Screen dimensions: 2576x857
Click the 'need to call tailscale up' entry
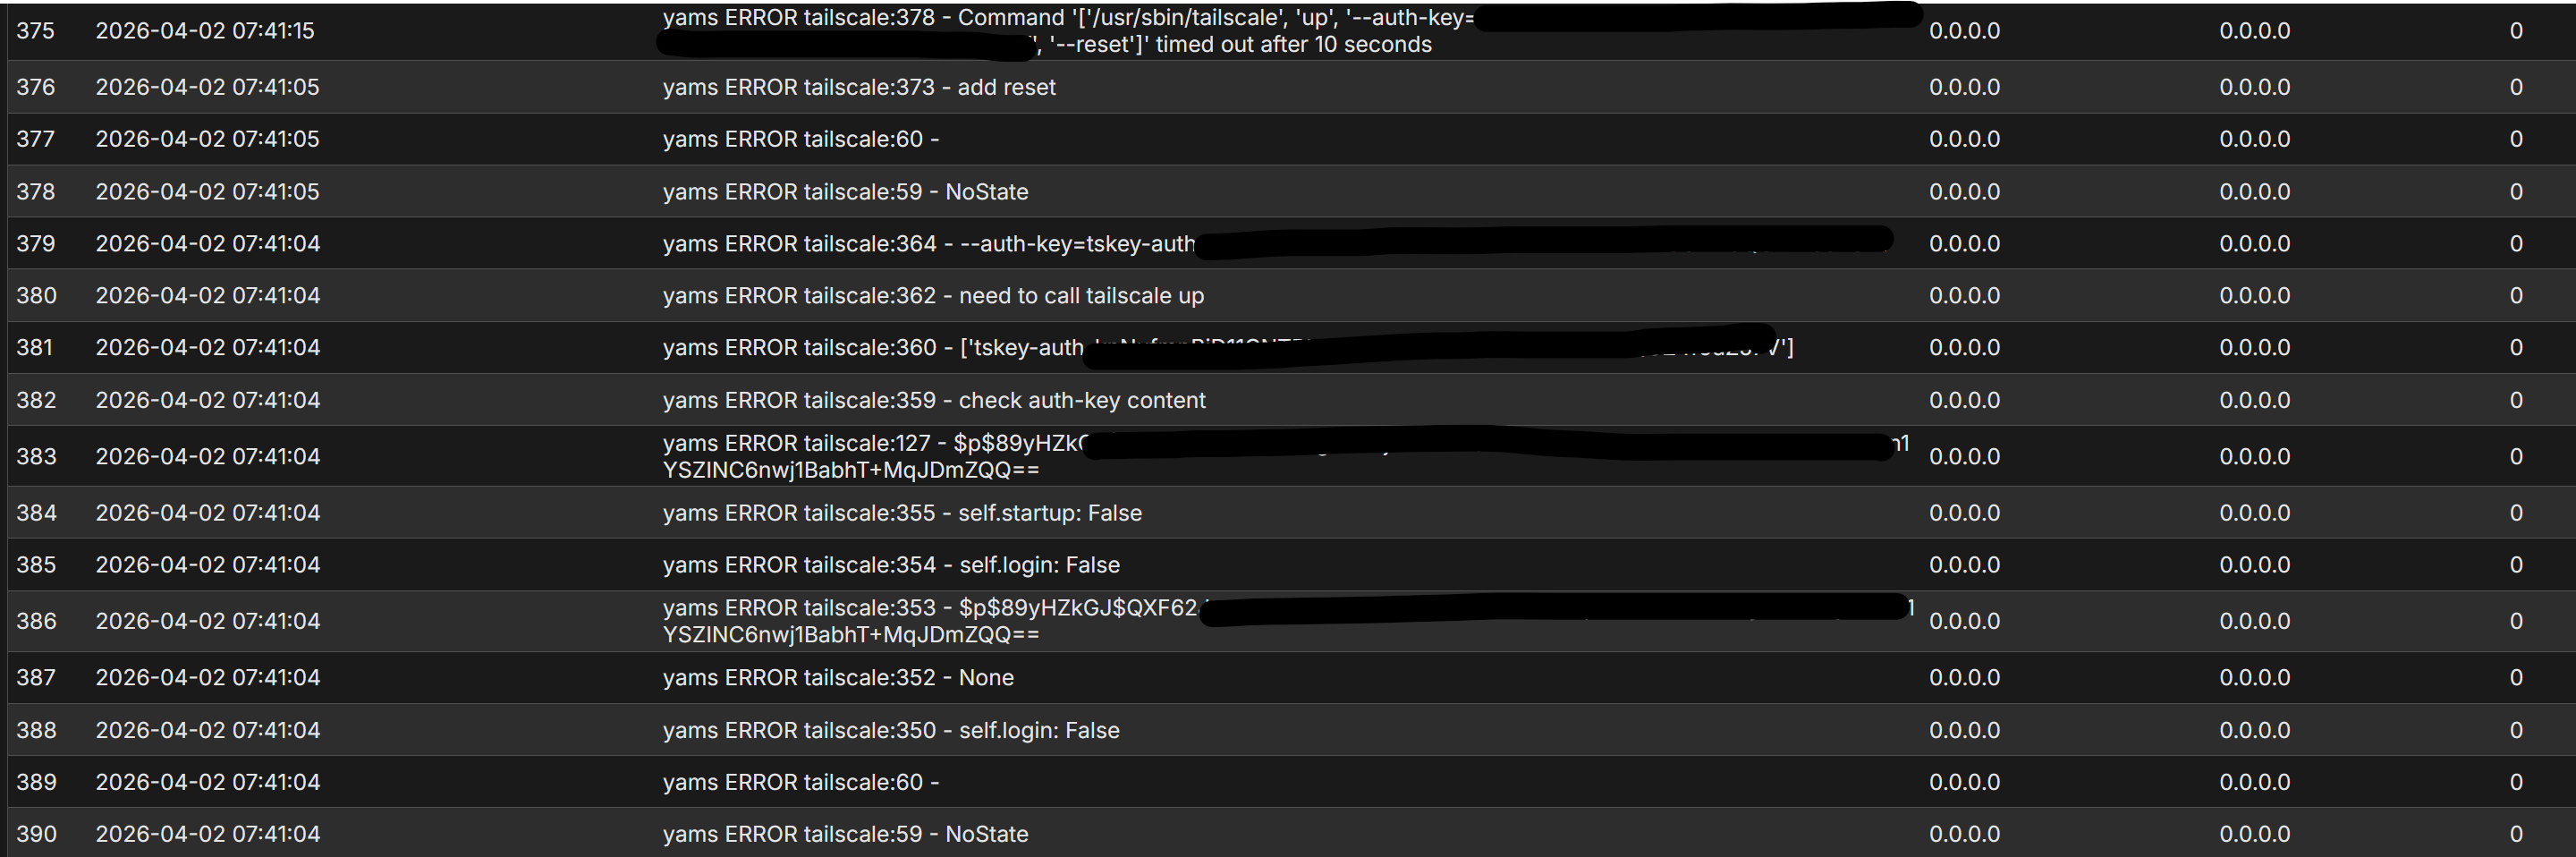tap(933, 296)
